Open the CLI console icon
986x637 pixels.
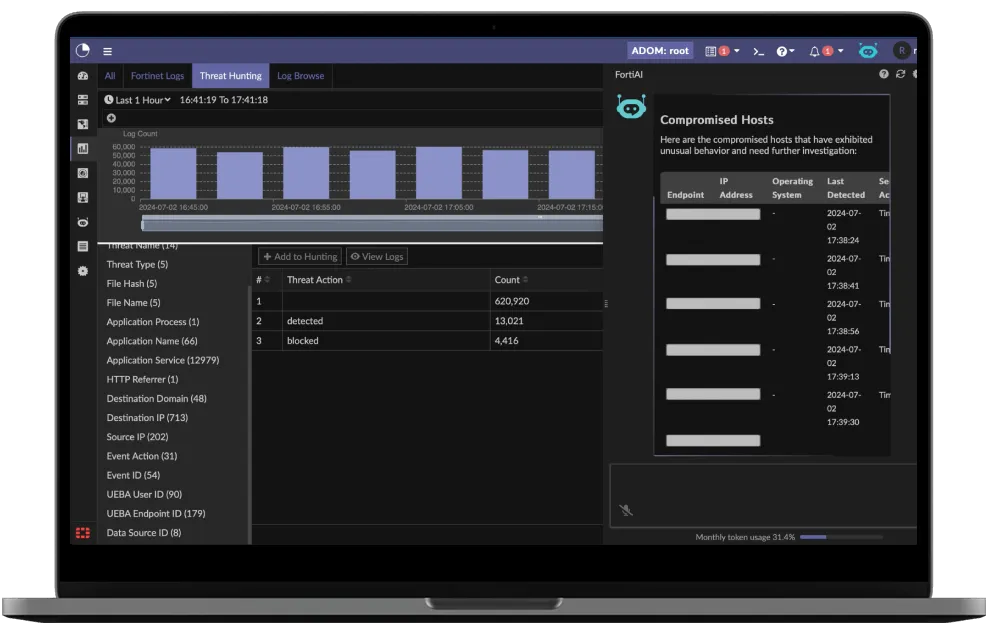tap(758, 52)
